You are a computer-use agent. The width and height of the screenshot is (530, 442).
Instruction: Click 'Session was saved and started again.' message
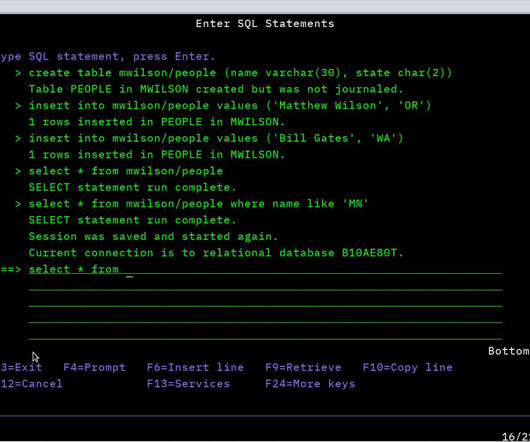coord(153,237)
